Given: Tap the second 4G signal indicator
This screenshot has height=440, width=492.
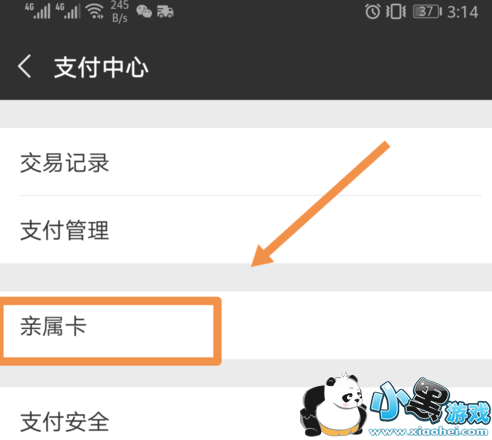Looking at the screenshot, I should tap(68, 11).
